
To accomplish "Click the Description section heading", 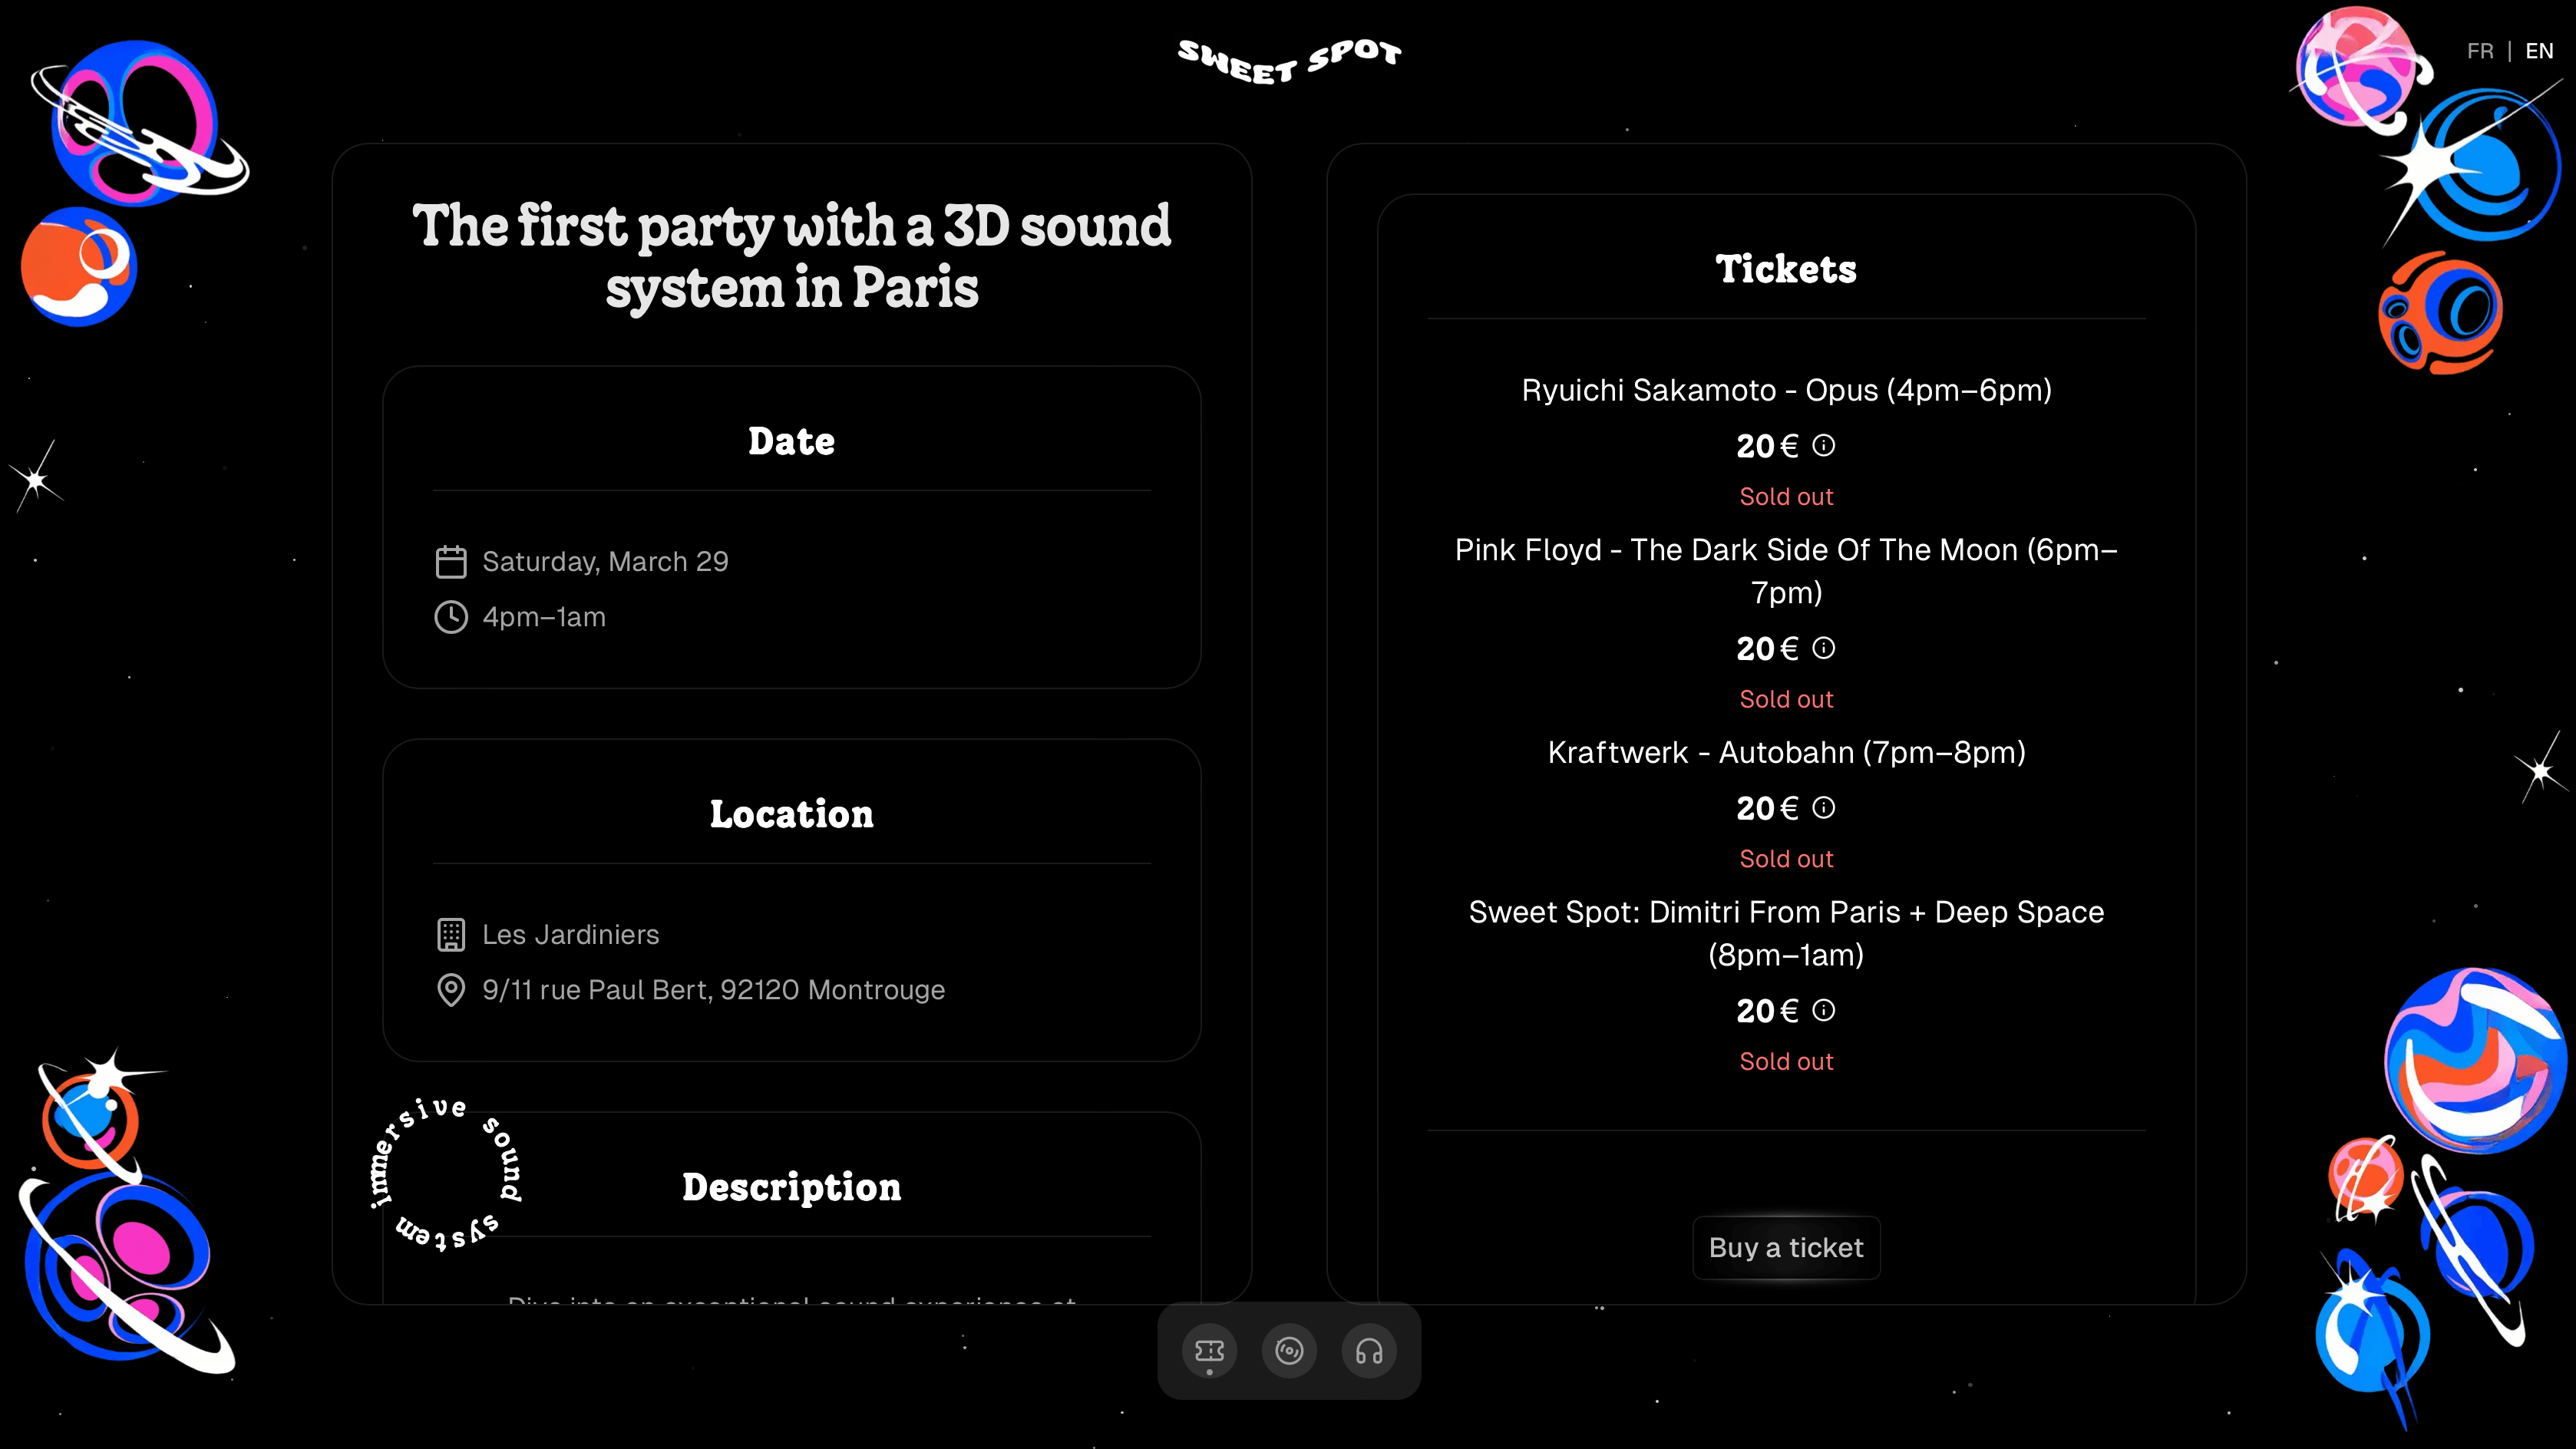I will click(791, 1187).
